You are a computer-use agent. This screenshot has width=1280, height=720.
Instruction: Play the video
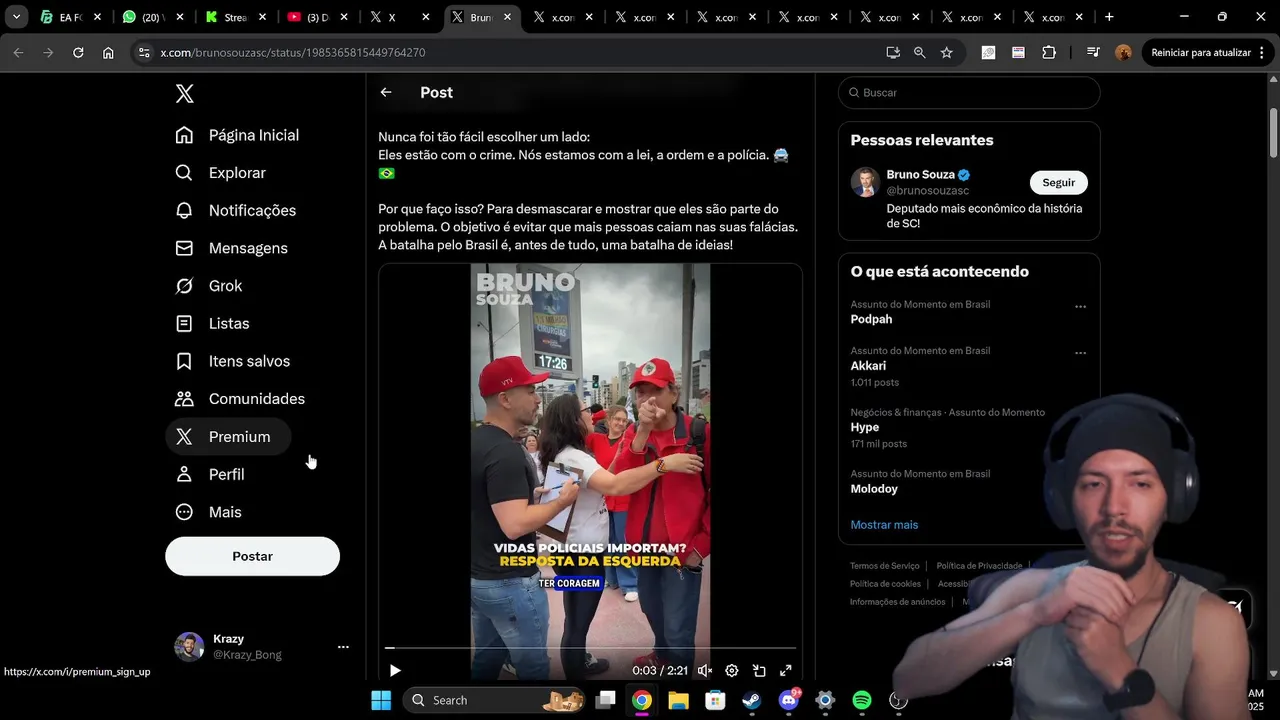click(395, 671)
